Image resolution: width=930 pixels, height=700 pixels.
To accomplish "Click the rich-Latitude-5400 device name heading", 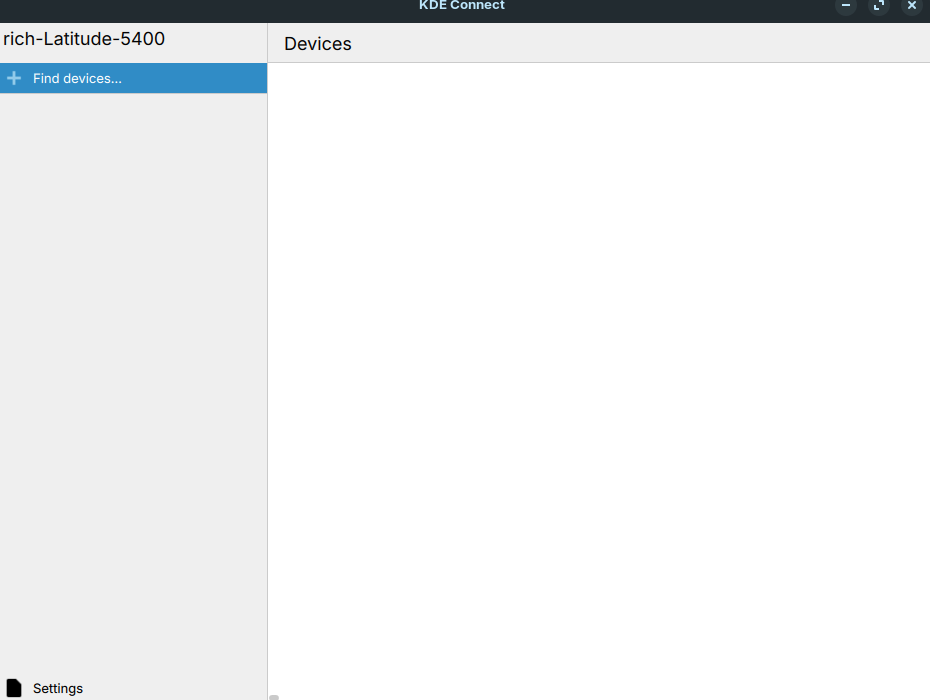I will coord(84,40).
